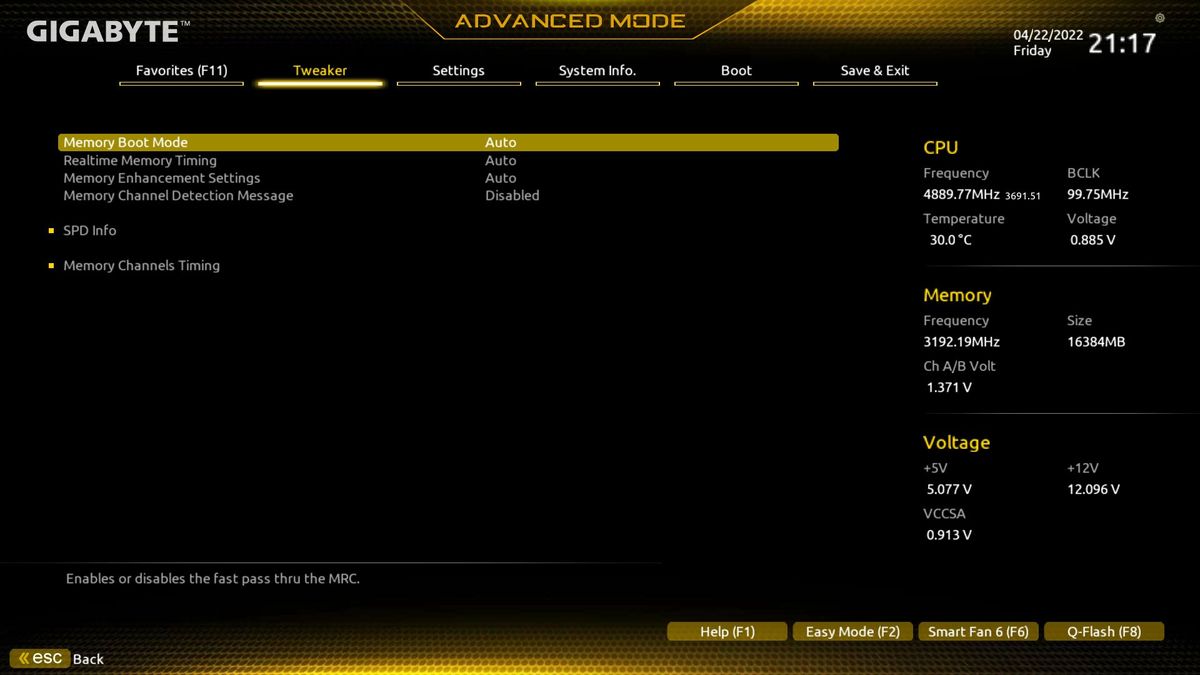Image resolution: width=1200 pixels, height=675 pixels.
Task: Open Smart Fan 6 (F6)
Action: 978,631
